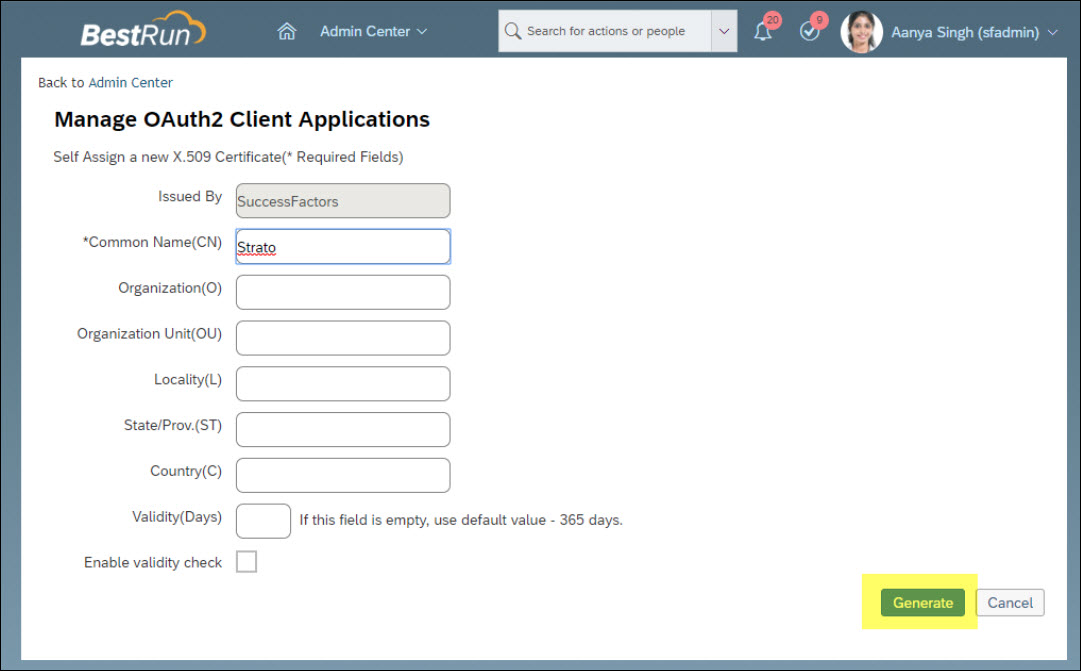The image size is (1081, 671).
Task: Open the to-do checkmark icon
Action: 810,32
